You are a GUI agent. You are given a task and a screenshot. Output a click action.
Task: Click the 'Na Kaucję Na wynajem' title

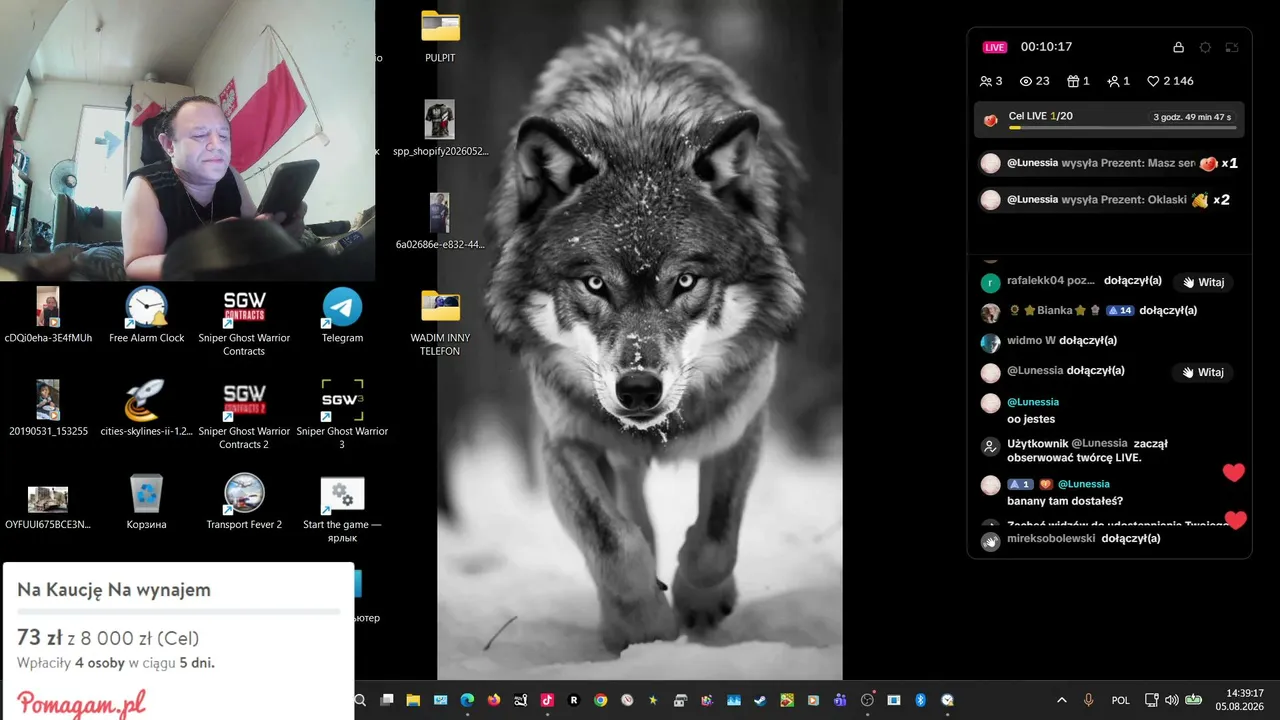tap(114, 590)
